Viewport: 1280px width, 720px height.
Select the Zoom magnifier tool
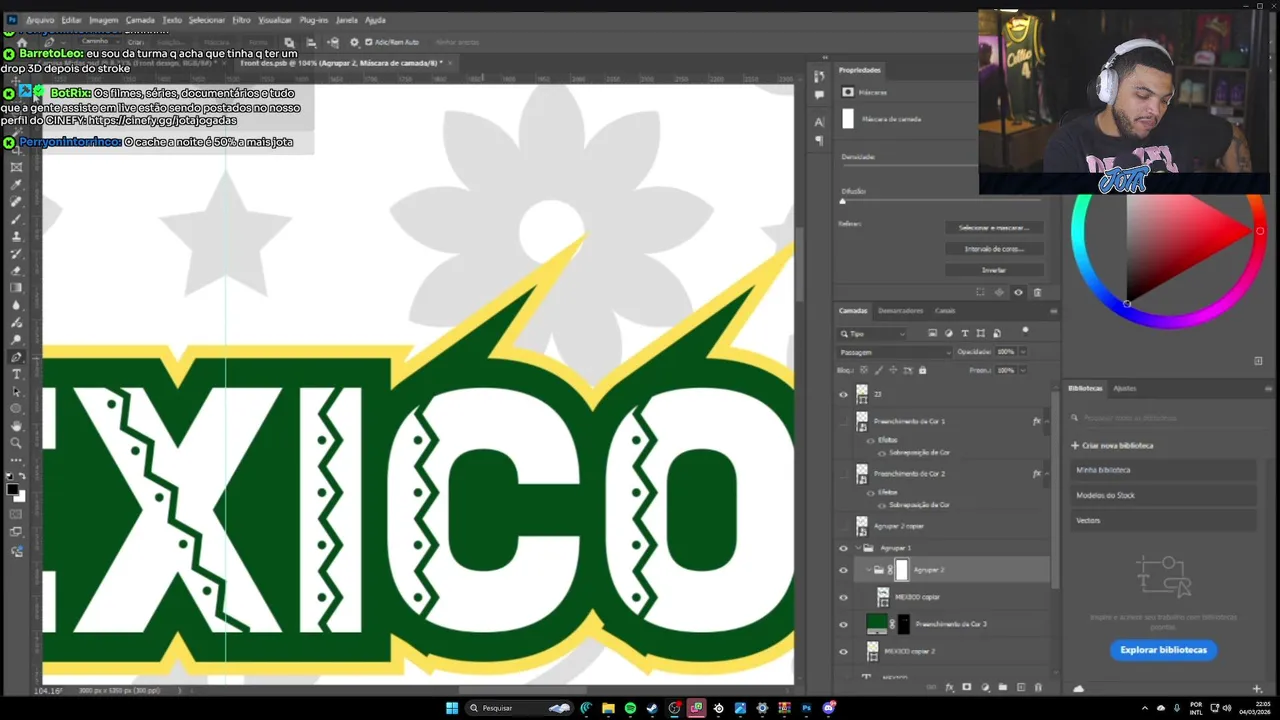tap(16, 442)
